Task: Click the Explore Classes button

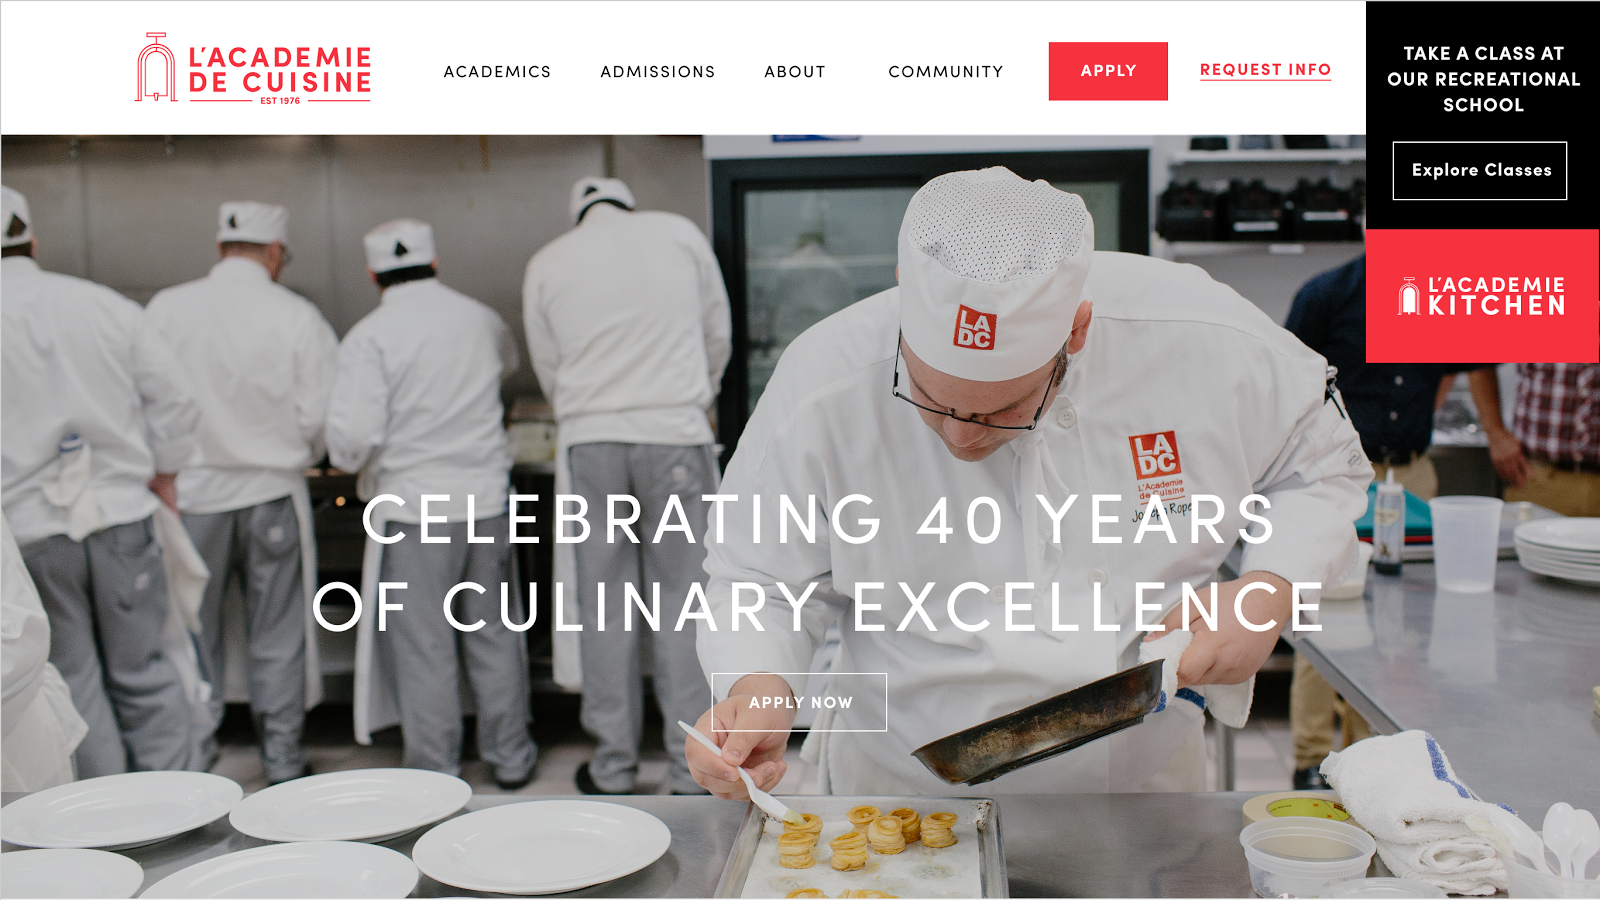Action: [x=1480, y=171]
